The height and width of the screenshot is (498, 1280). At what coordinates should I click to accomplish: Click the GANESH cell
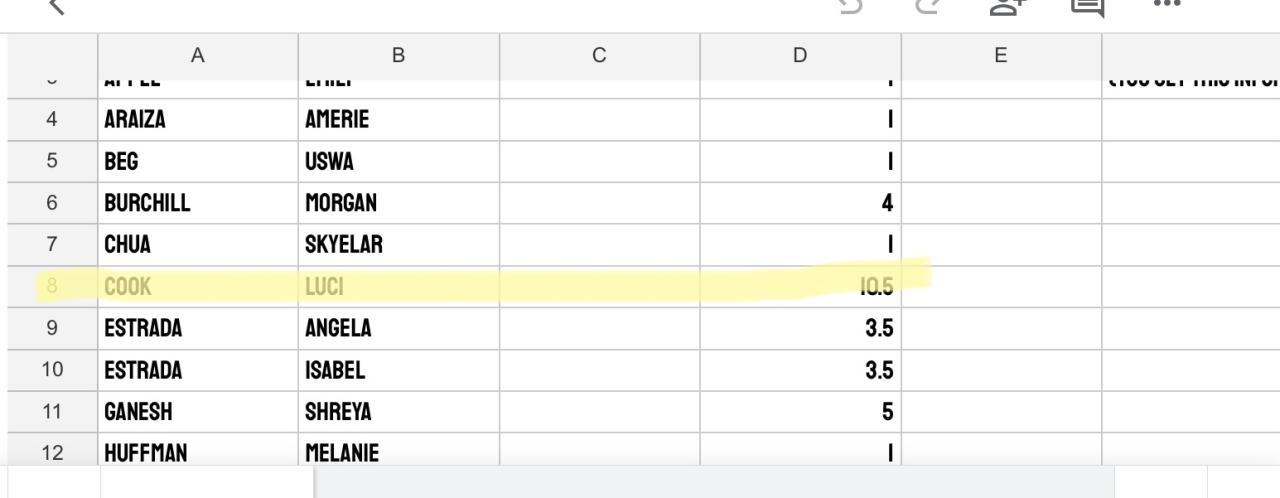pyautogui.click(x=198, y=412)
